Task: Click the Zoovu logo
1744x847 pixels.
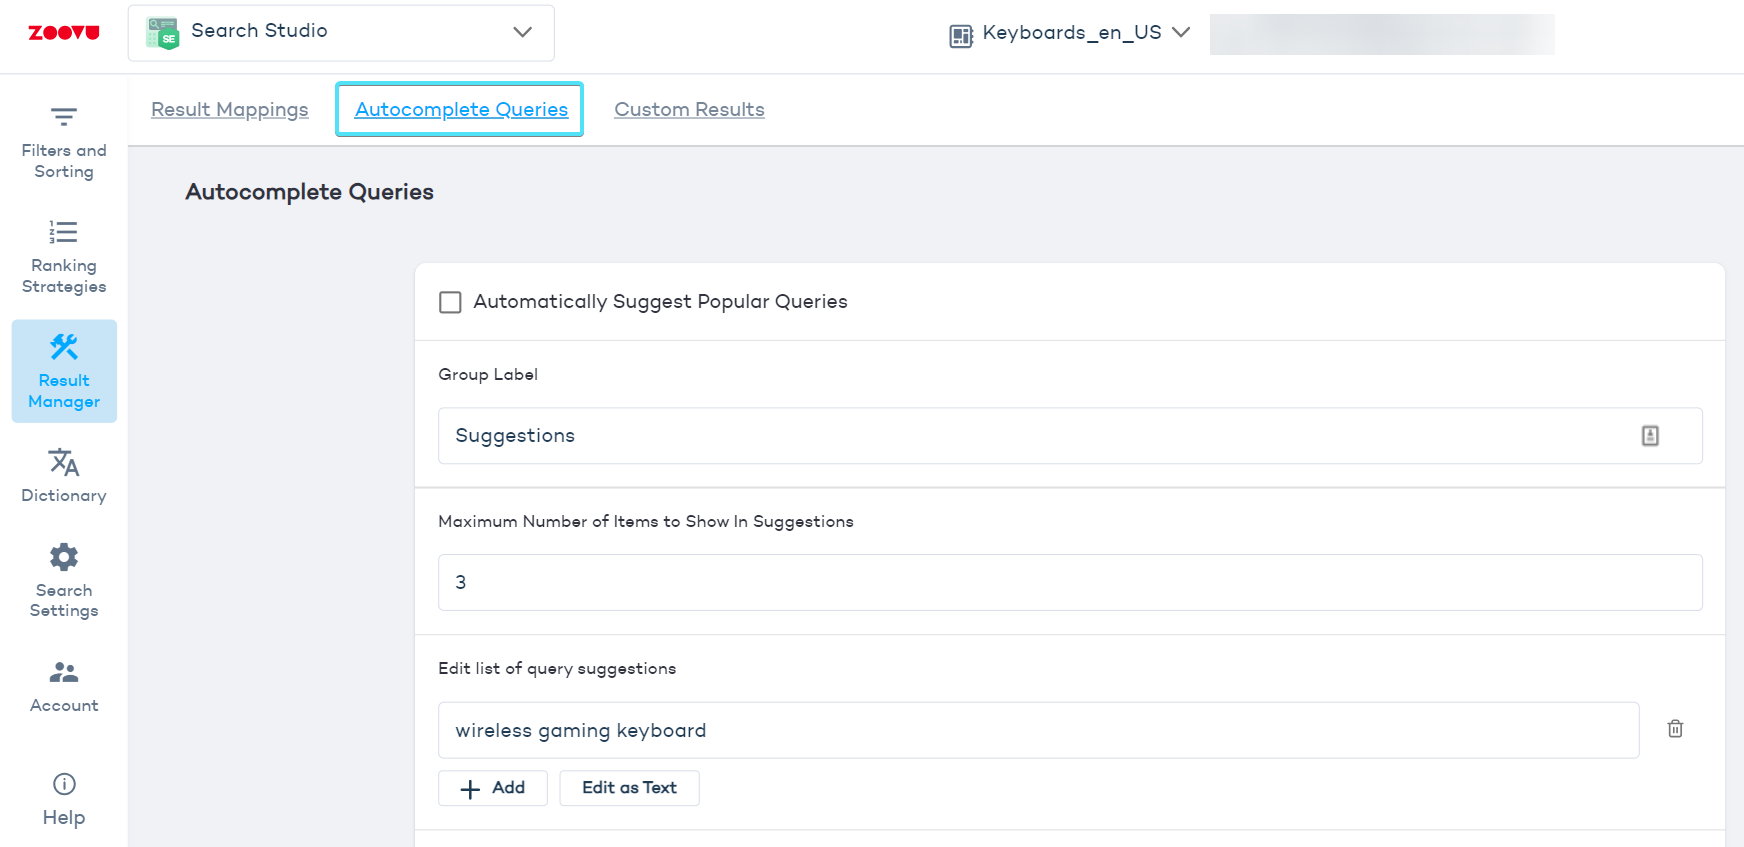Action: tap(64, 33)
